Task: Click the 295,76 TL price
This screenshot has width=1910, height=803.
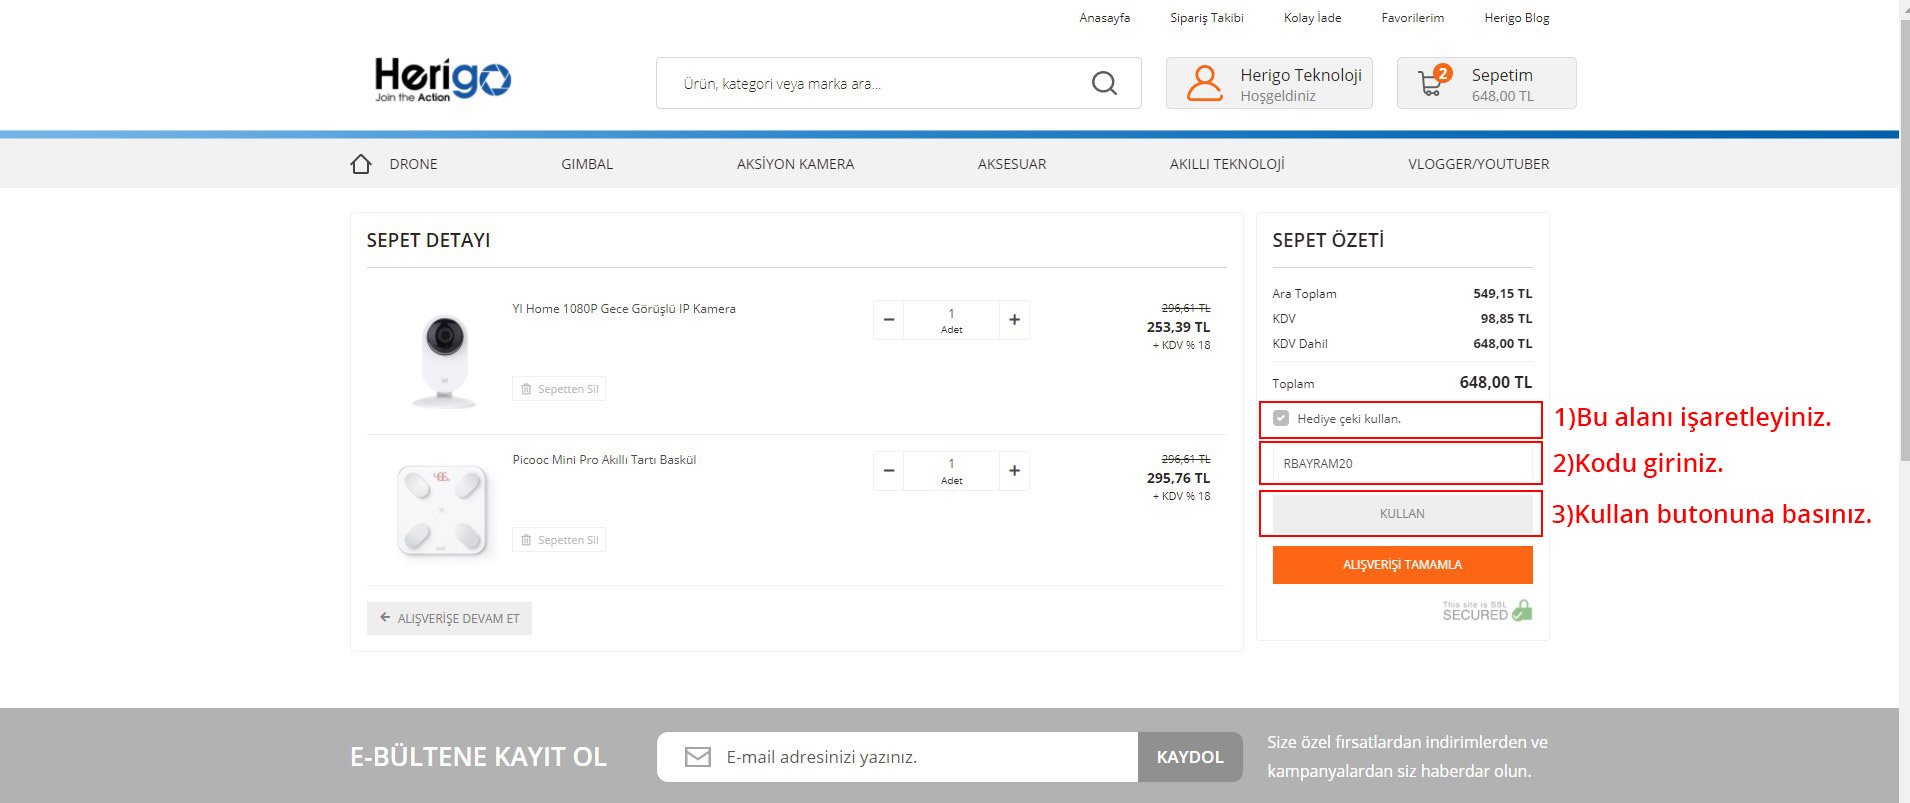Action: click(x=1178, y=478)
